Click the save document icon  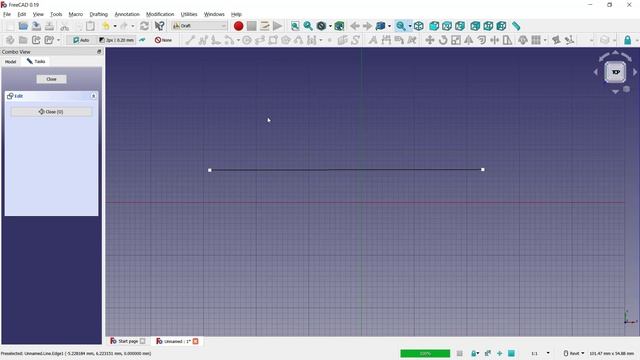point(36,26)
